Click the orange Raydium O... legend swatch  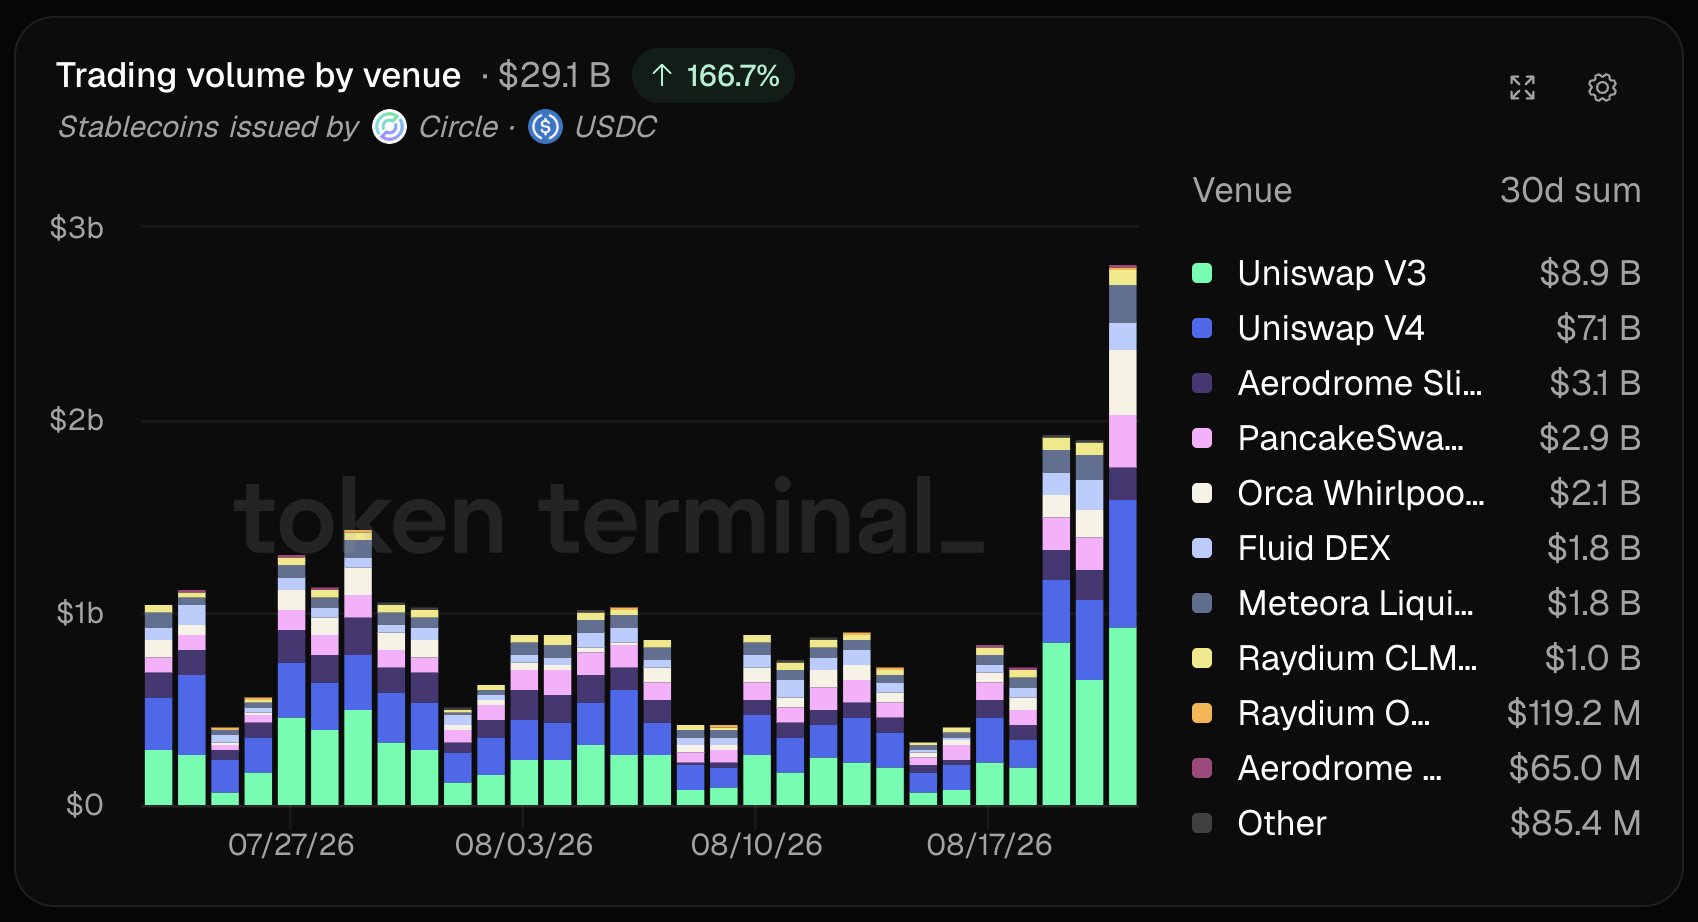click(1202, 713)
